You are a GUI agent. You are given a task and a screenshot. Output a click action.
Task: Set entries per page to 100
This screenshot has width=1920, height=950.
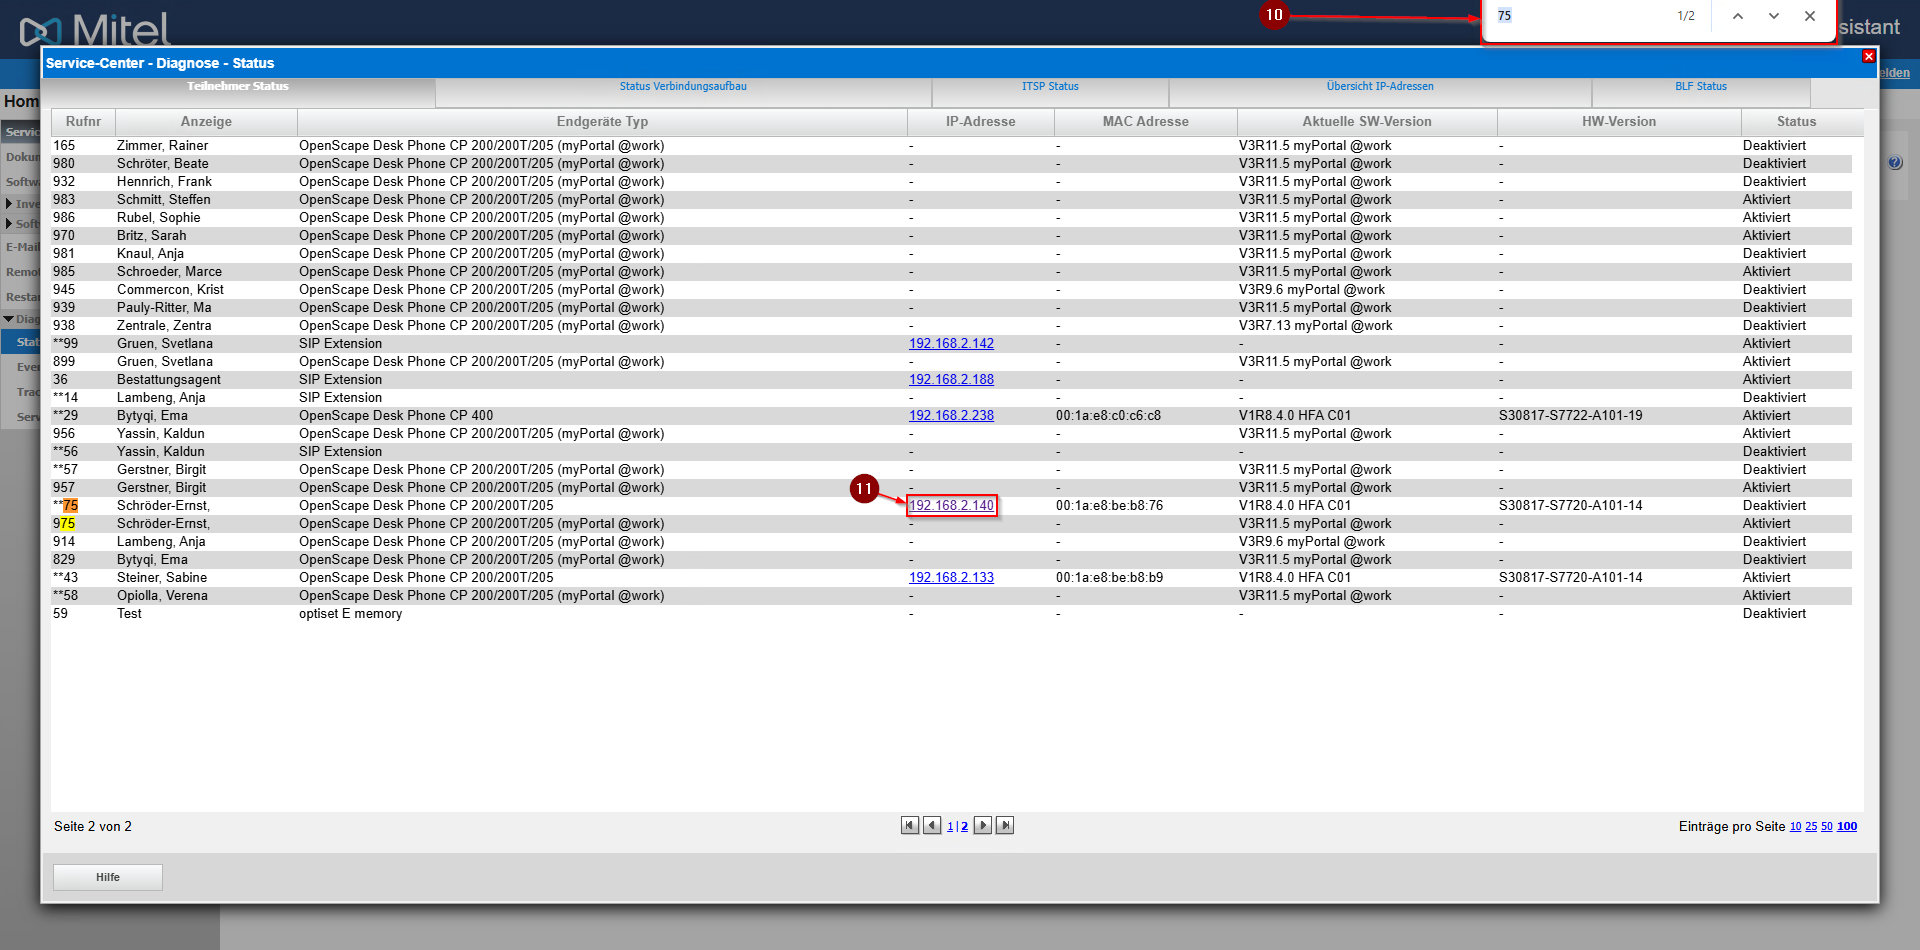(x=1847, y=827)
